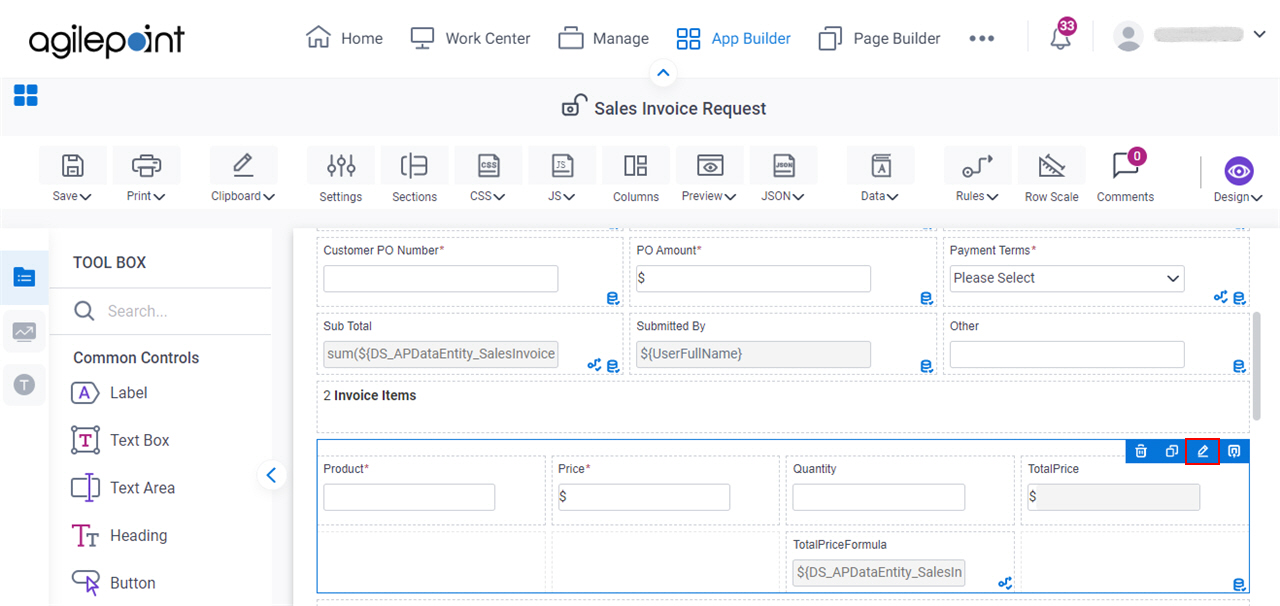Collapse the top navigation with the up chevron
Viewport: 1280px width, 606px height.
coord(664,73)
